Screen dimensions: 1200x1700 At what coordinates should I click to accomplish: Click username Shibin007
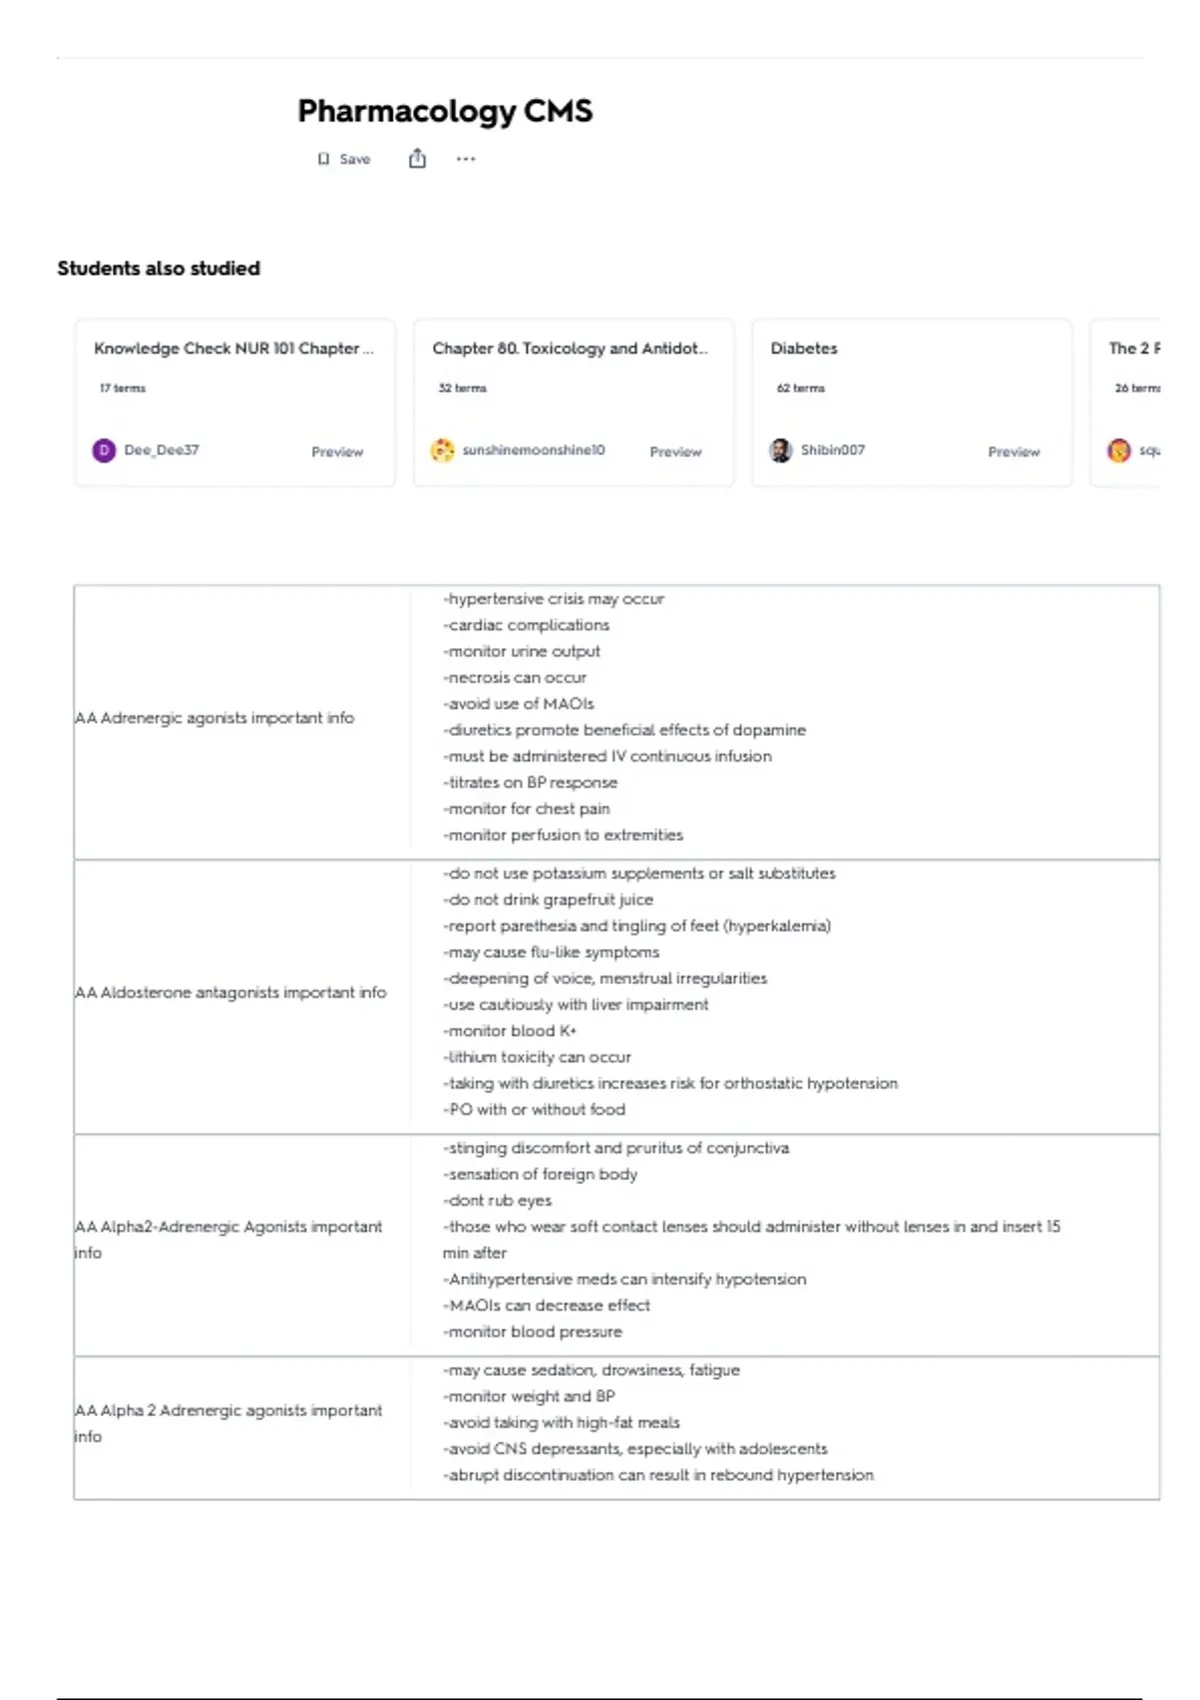[833, 450]
